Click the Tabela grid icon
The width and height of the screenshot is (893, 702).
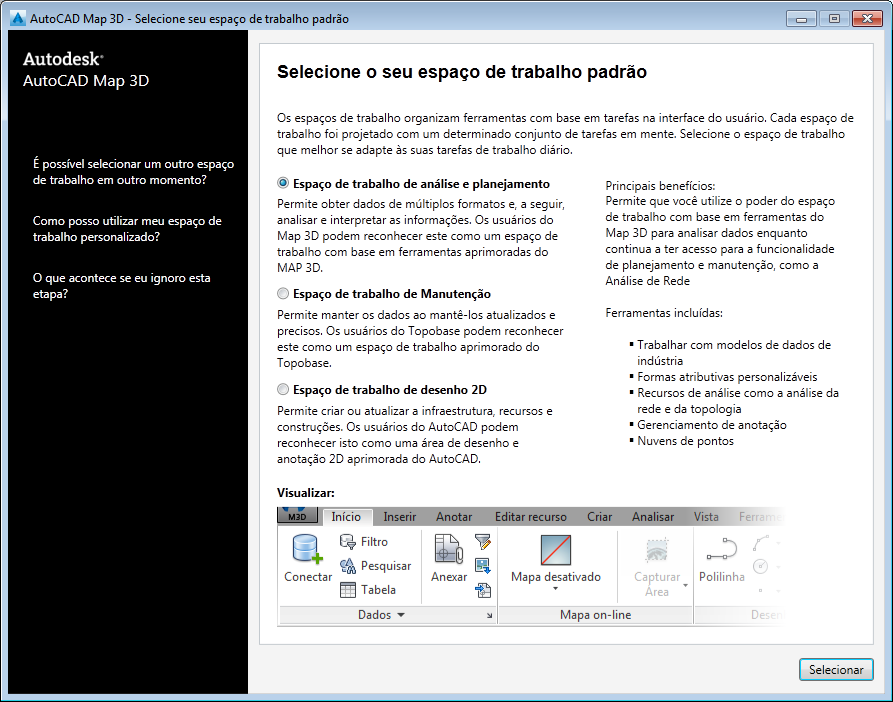(347, 590)
